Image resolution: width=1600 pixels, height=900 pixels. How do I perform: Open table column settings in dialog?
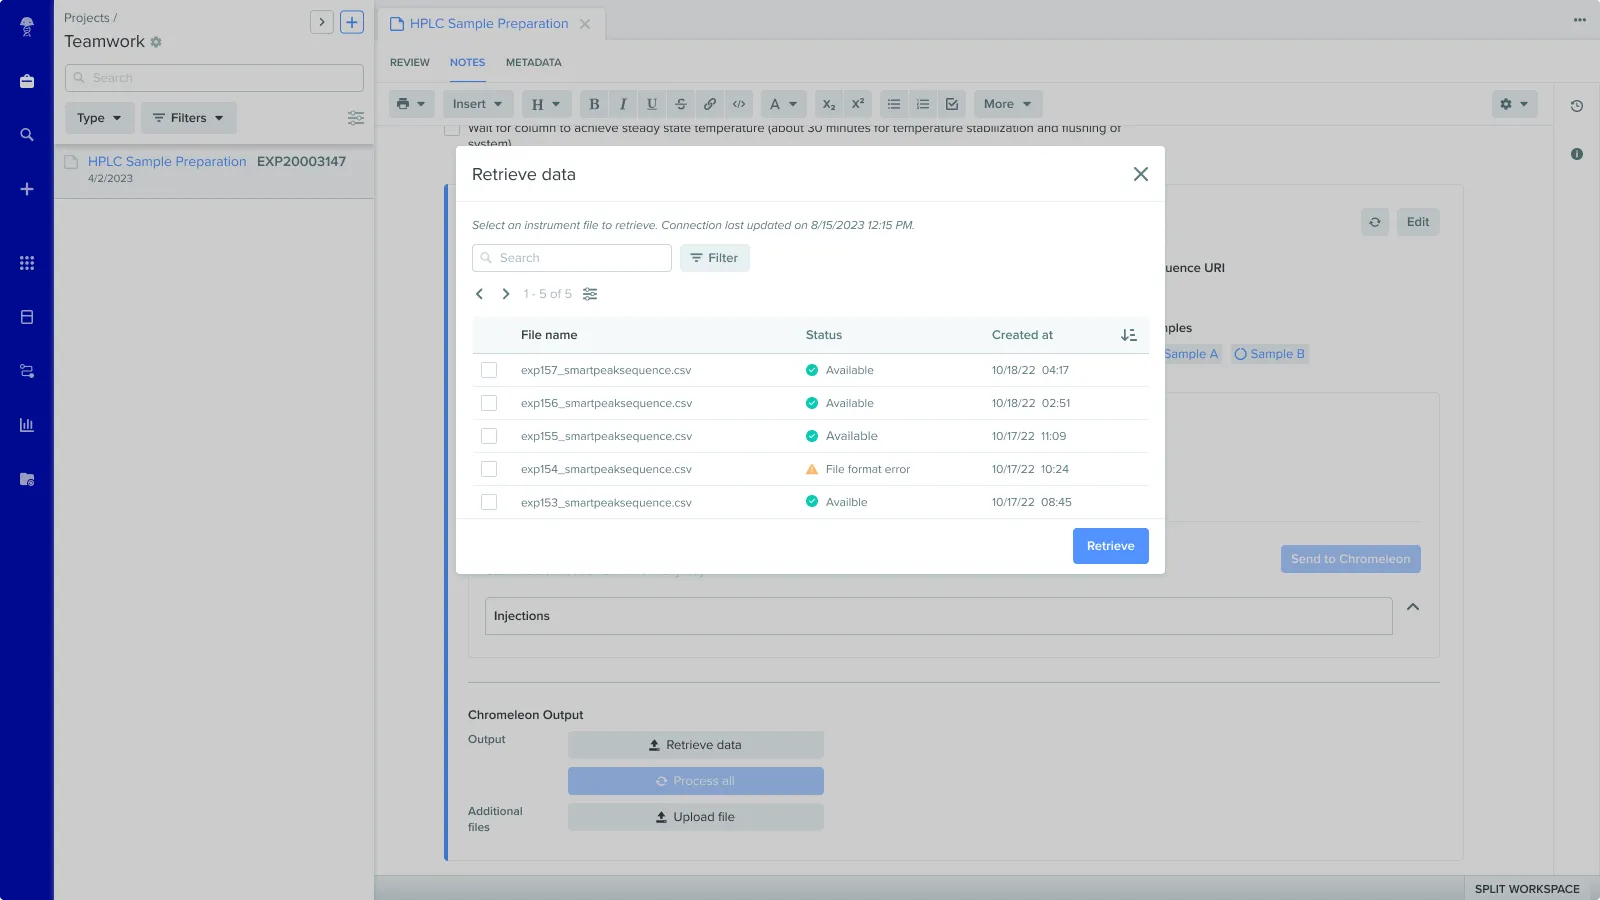590,294
